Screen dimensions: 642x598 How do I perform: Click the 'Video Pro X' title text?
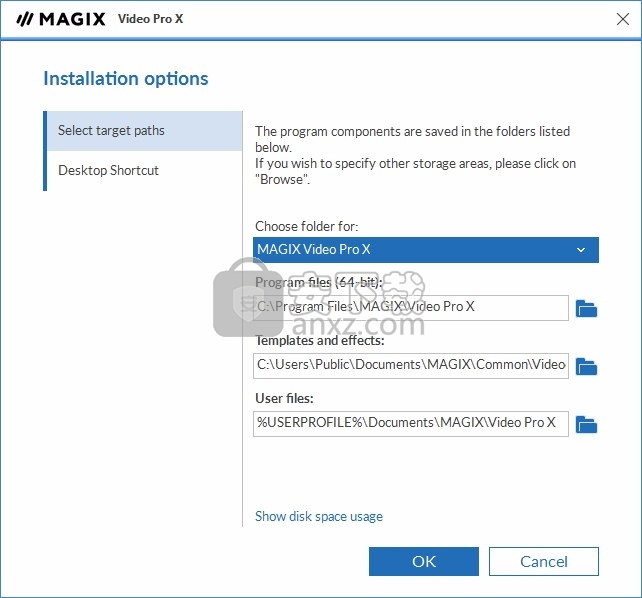tap(151, 19)
